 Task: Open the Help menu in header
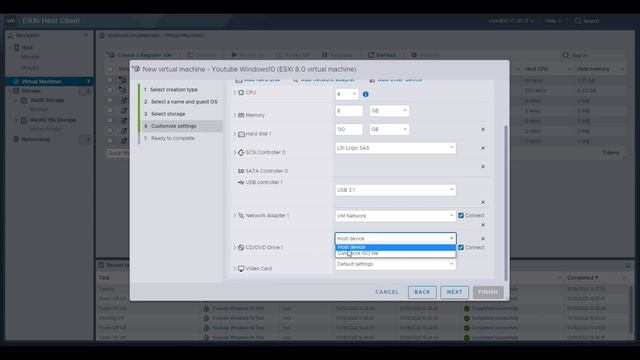pos(553,21)
